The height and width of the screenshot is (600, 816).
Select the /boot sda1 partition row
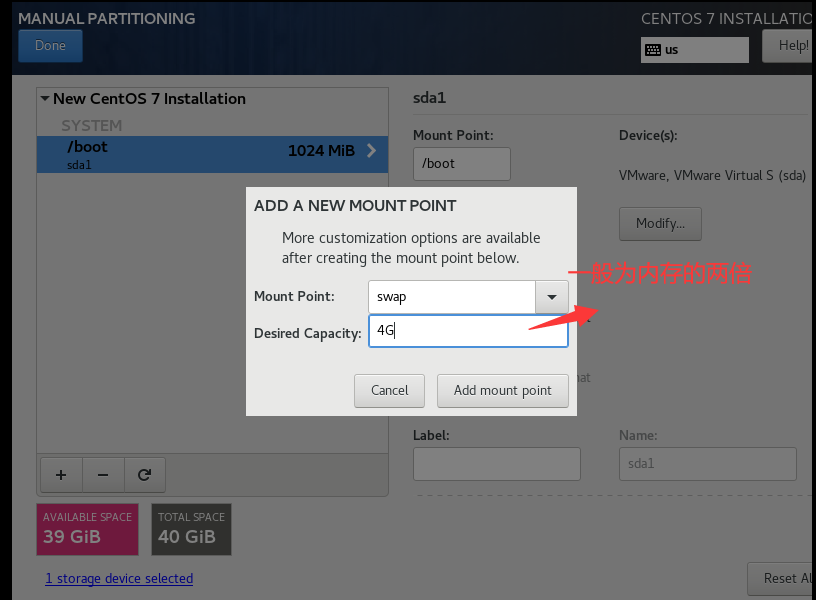pos(212,155)
